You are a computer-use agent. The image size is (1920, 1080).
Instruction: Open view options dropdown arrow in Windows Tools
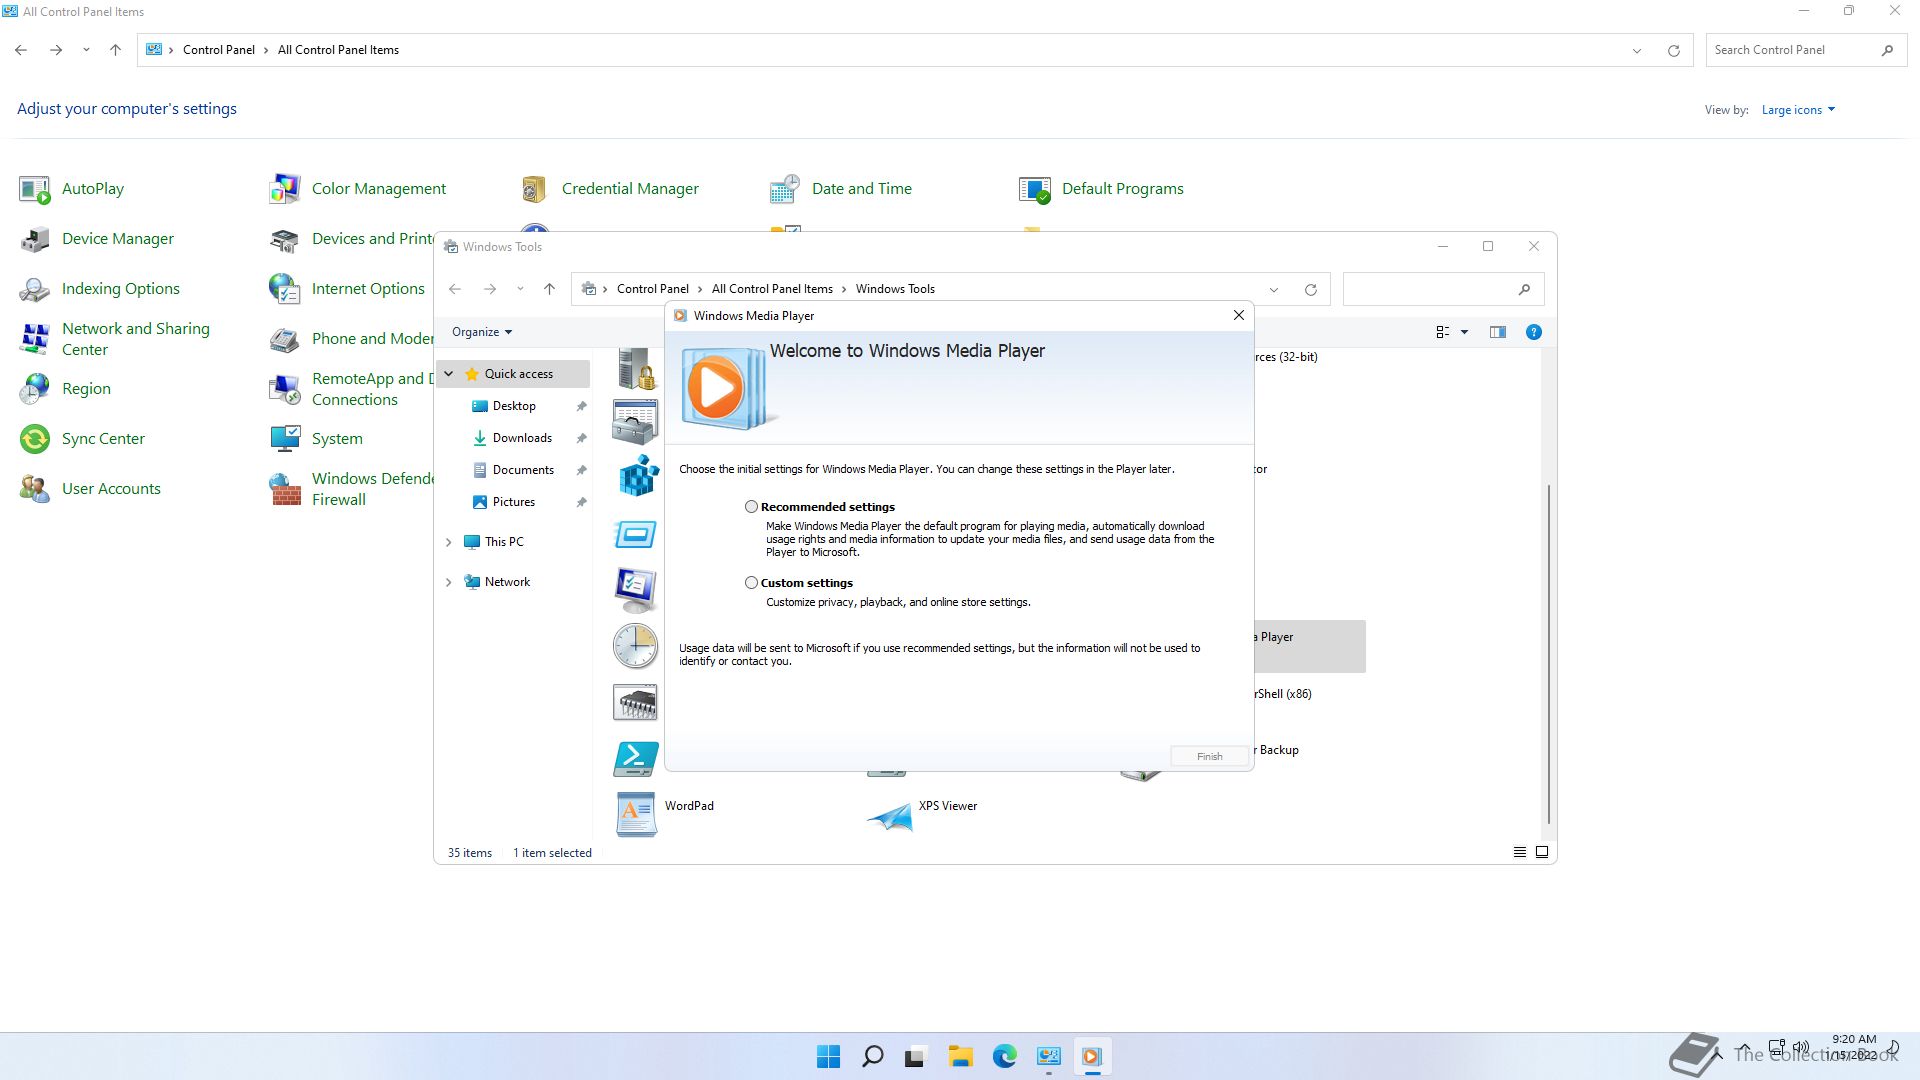coord(1464,332)
